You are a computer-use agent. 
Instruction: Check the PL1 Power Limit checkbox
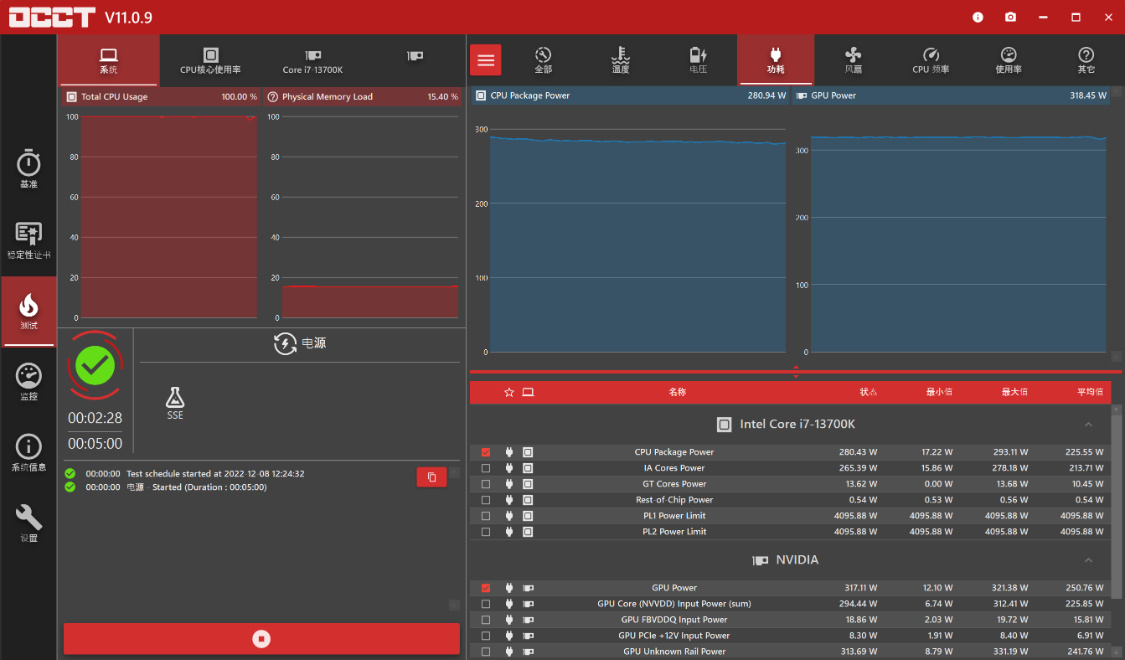point(486,516)
